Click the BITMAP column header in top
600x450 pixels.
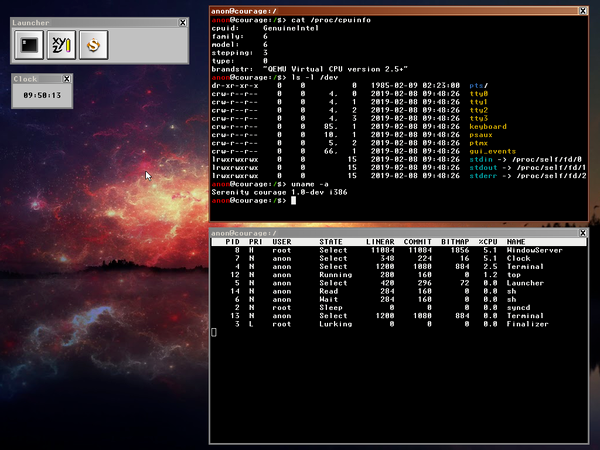(455, 242)
